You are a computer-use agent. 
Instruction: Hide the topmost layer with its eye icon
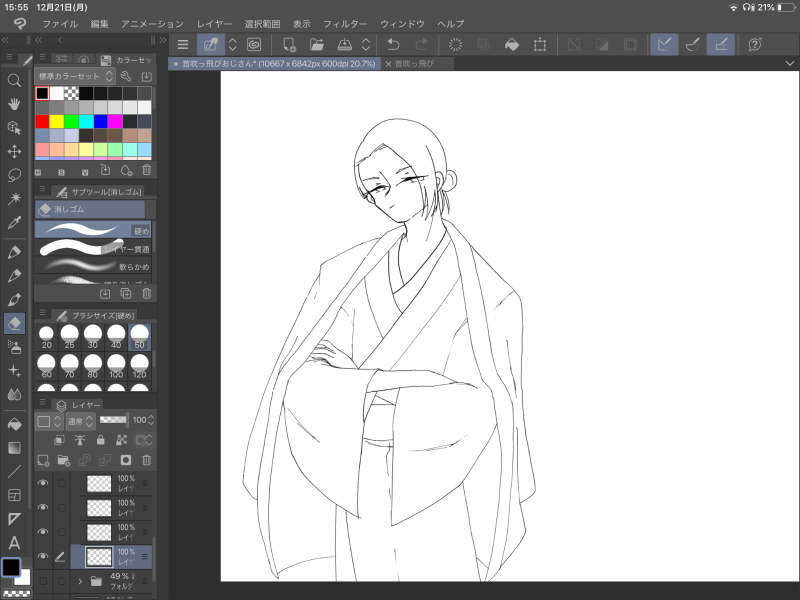(43, 483)
